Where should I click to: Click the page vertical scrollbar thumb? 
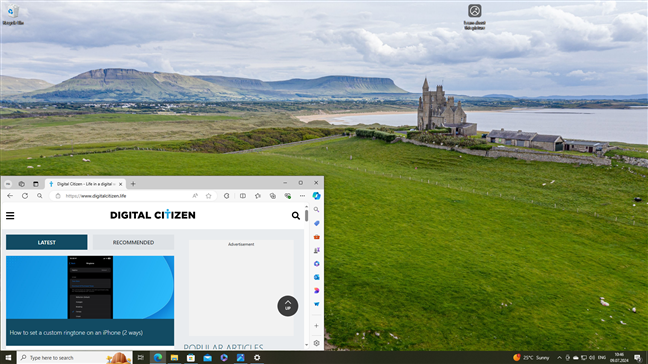click(x=306, y=216)
